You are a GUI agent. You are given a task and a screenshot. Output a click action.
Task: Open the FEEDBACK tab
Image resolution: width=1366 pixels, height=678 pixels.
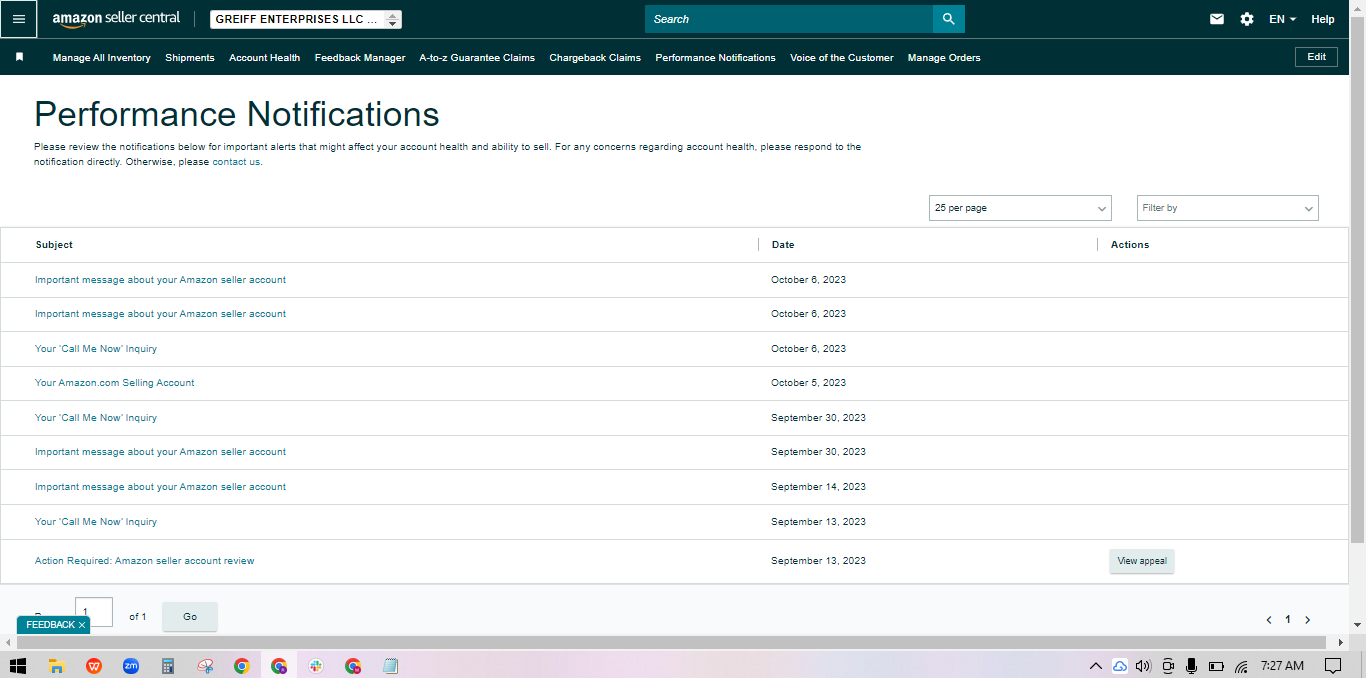pyautogui.click(x=50, y=625)
